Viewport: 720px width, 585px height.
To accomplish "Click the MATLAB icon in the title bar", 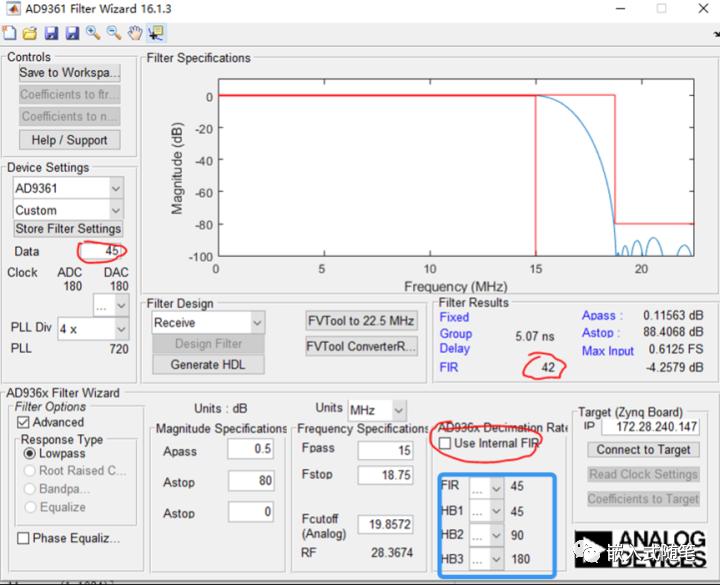I will point(13,9).
